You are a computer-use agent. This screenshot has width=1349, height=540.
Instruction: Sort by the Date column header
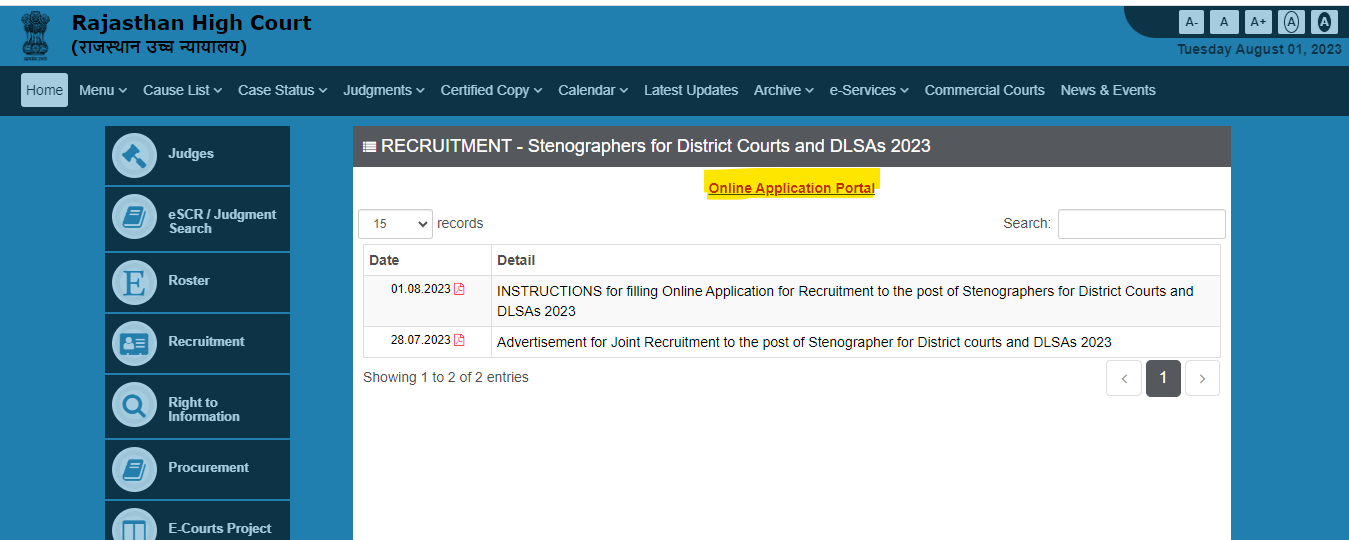(427, 260)
